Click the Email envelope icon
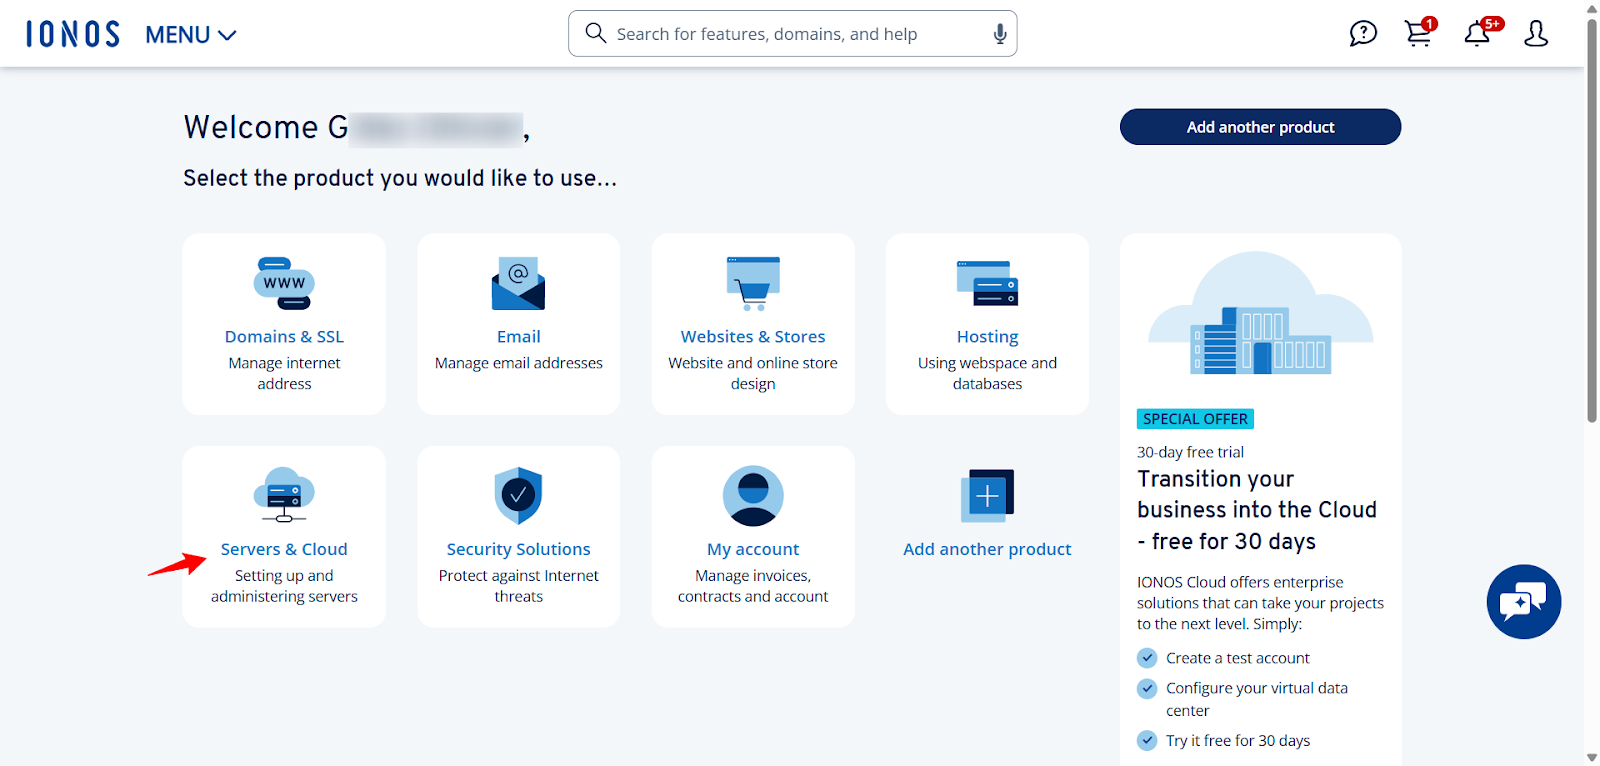1600x766 pixels. [518, 283]
